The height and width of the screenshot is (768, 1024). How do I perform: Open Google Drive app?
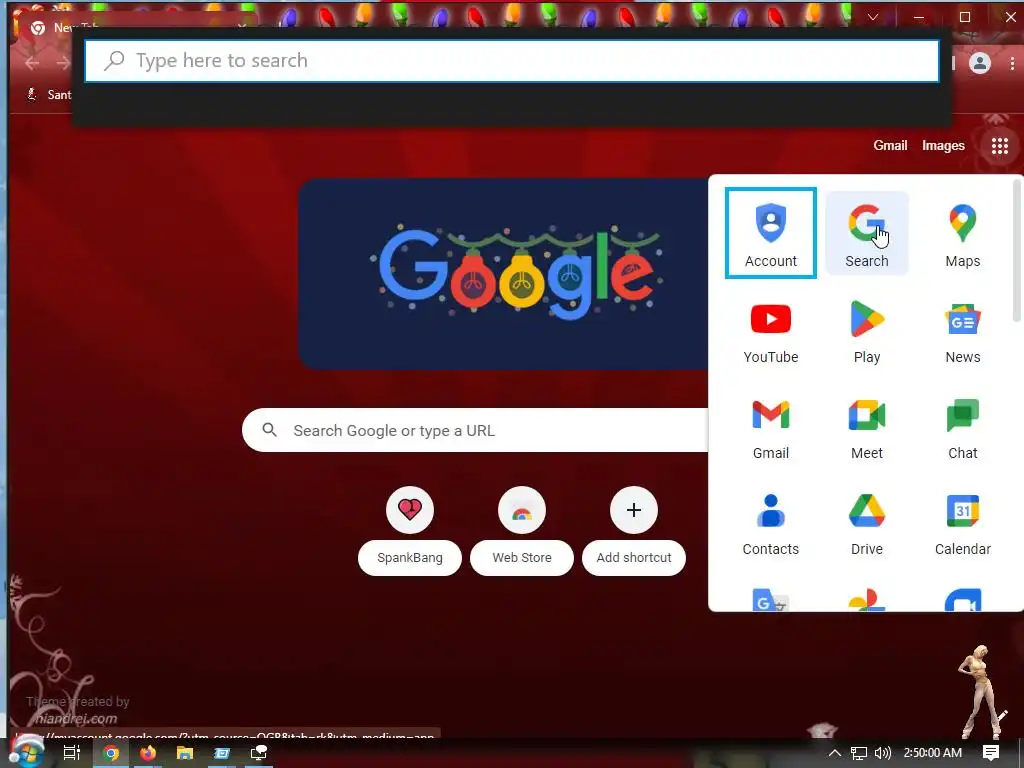click(x=867, y=524)
